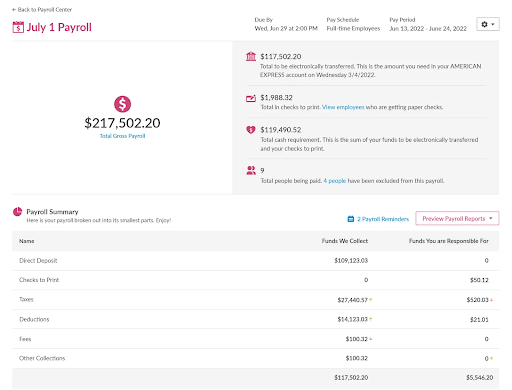Click the check icon beside $1,988.32
Image resolution: width=512 pixels, height=390 pixels.
pos(251,98)
